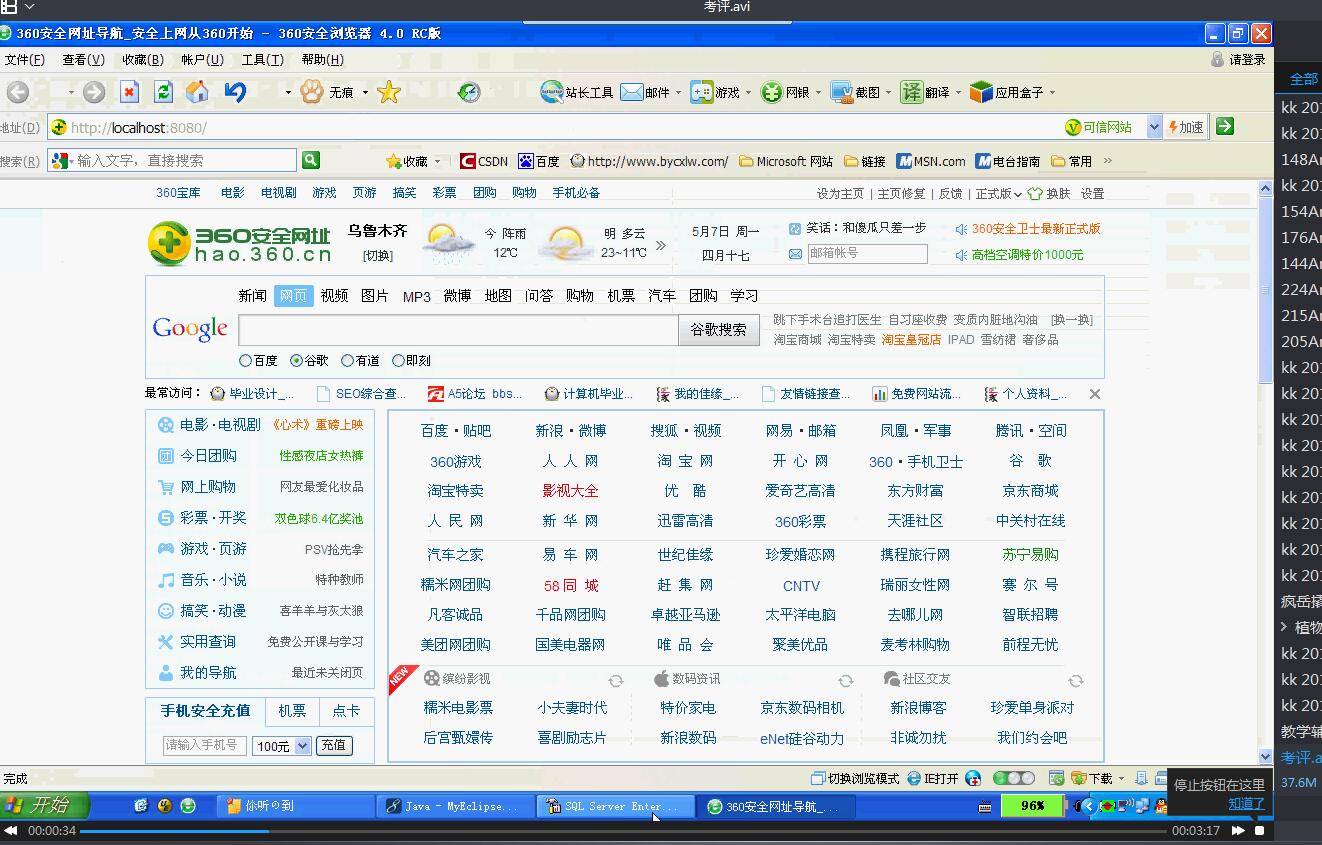Click the 截图 screenshot tool icon

coord(841,92)
